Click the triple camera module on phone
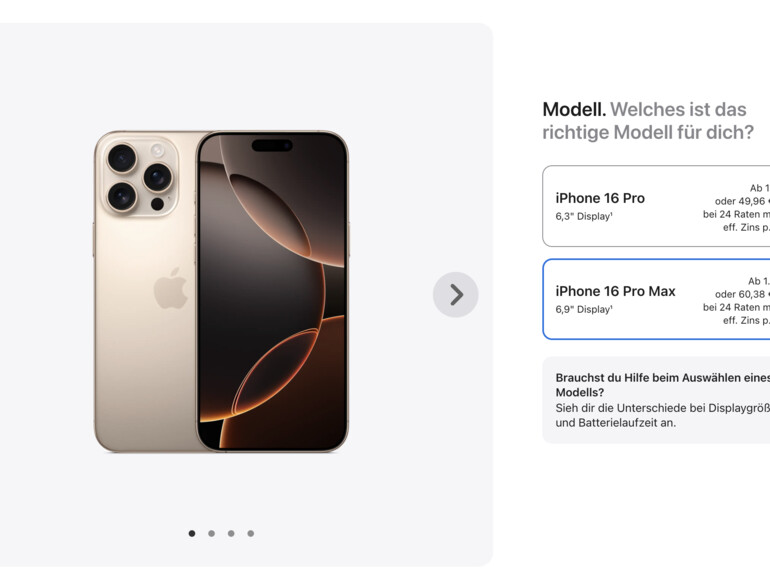This screenshot has width=770, height=578. pos(140,177)
